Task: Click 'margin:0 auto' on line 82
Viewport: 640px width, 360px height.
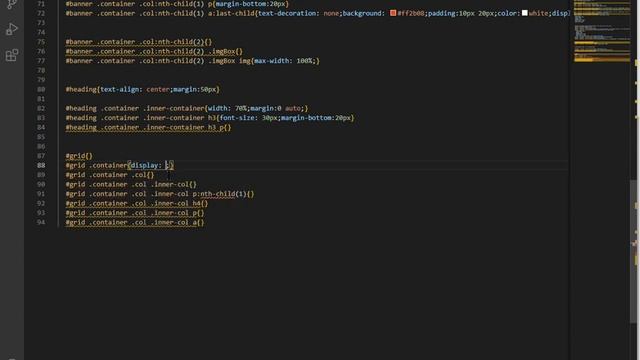Action: [276, 108]
